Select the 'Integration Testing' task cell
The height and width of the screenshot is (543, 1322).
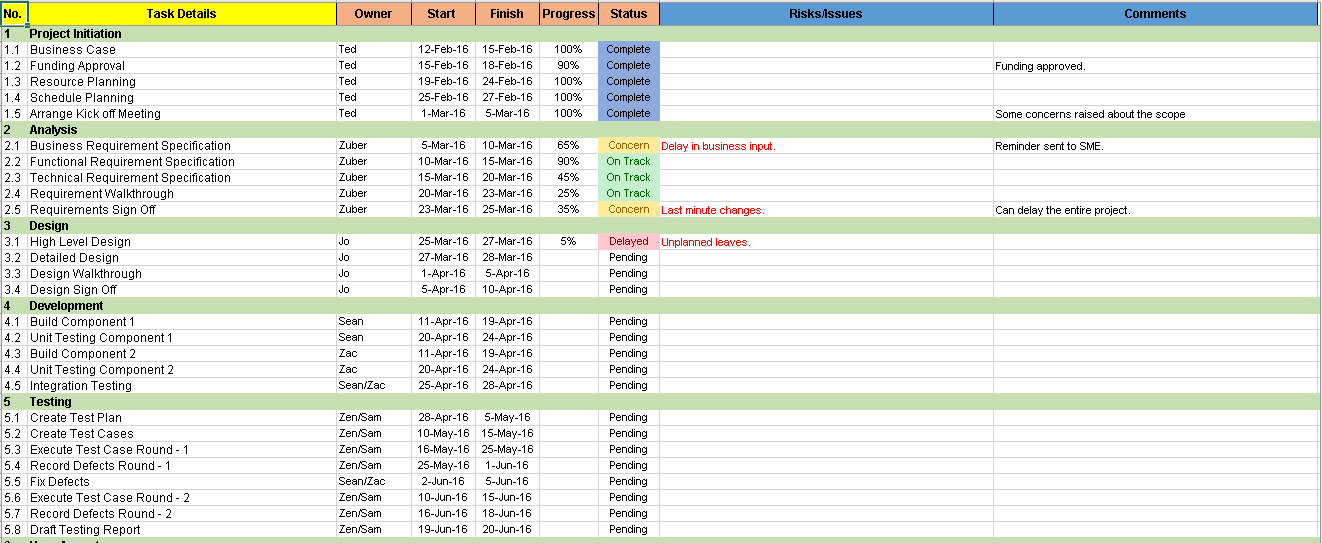(x=182, y=385)
